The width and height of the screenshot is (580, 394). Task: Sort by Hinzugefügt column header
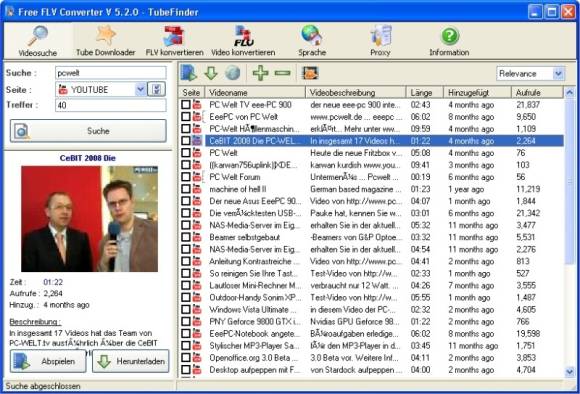point(478,92)
